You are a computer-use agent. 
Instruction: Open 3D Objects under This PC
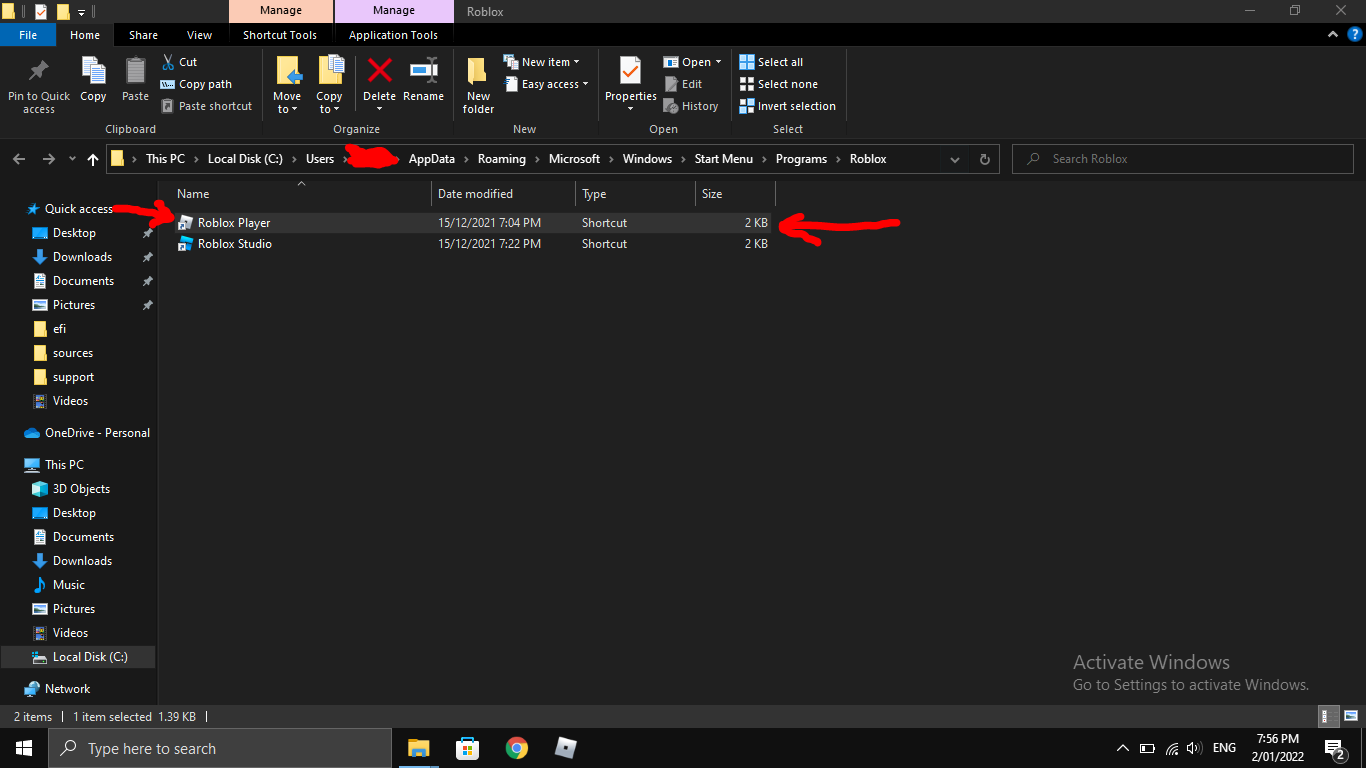pyautogui.click(x=81, y=489)
